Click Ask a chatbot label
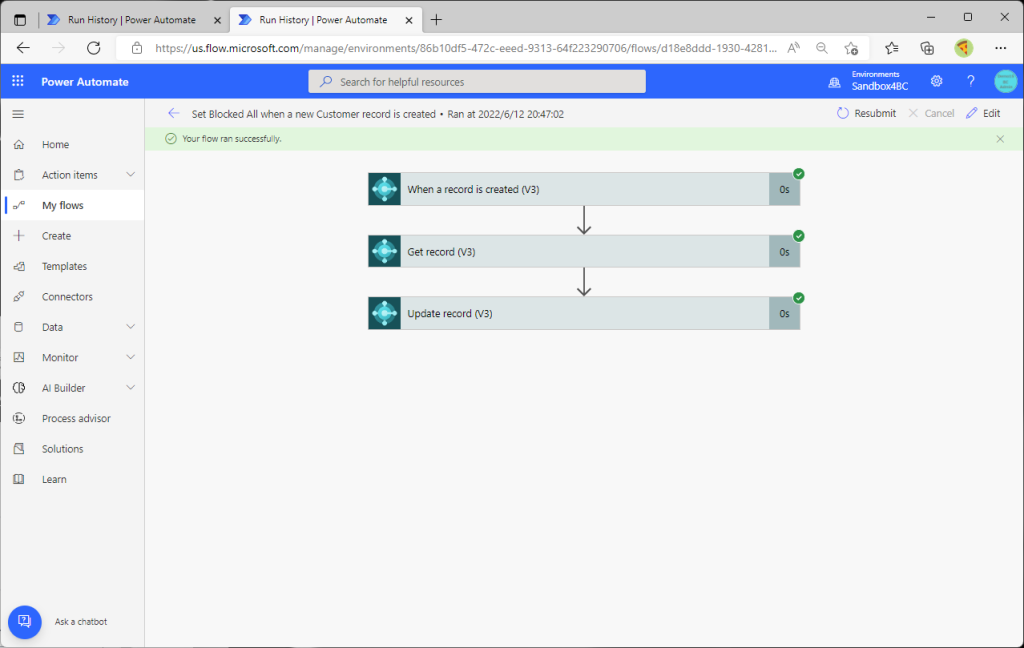The width and height of the screenshot is (1024, 648). point(81,622)
